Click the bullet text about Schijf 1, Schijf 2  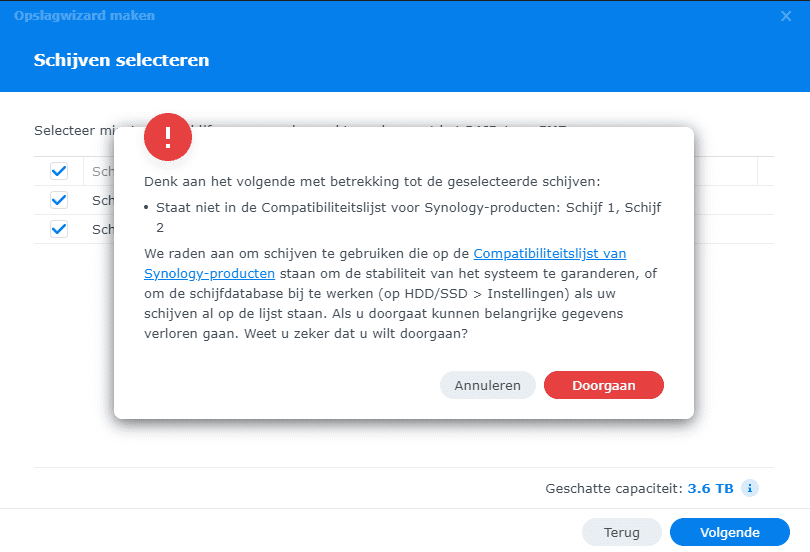click(x=408, y=217)
